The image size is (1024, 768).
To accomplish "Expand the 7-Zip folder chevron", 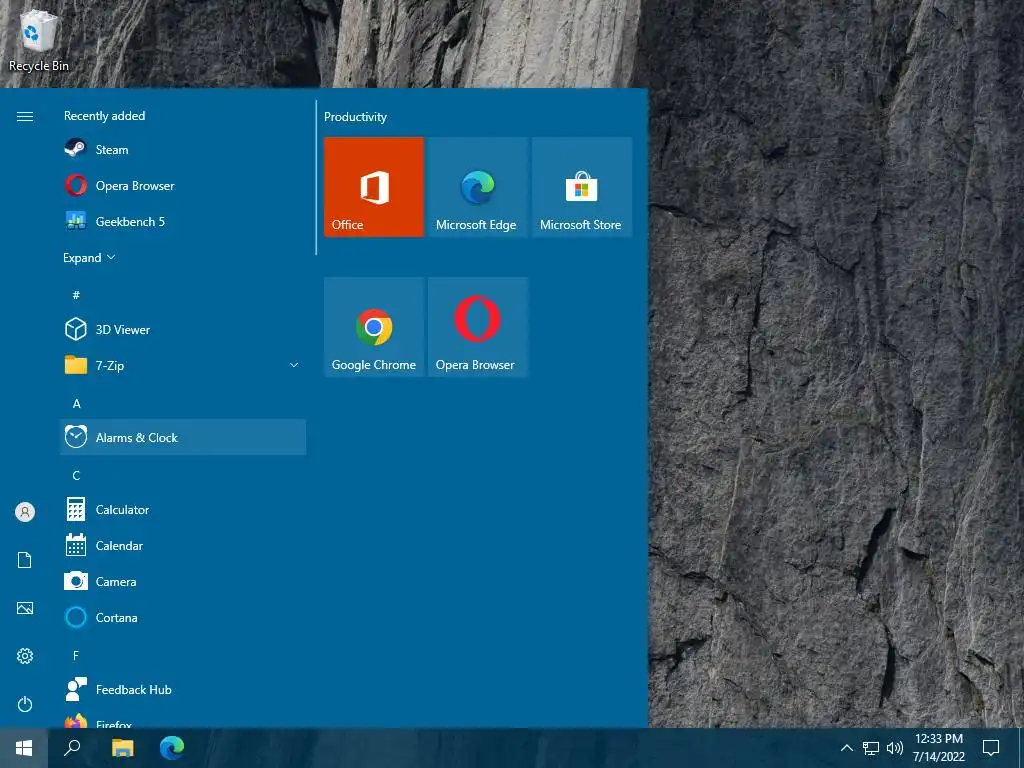I will point(294,365).
